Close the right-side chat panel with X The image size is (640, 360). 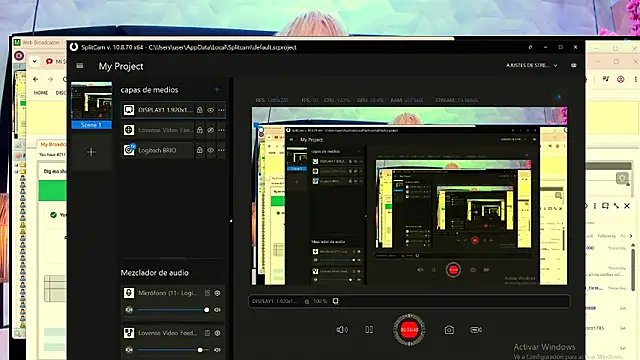pos(627,206)
